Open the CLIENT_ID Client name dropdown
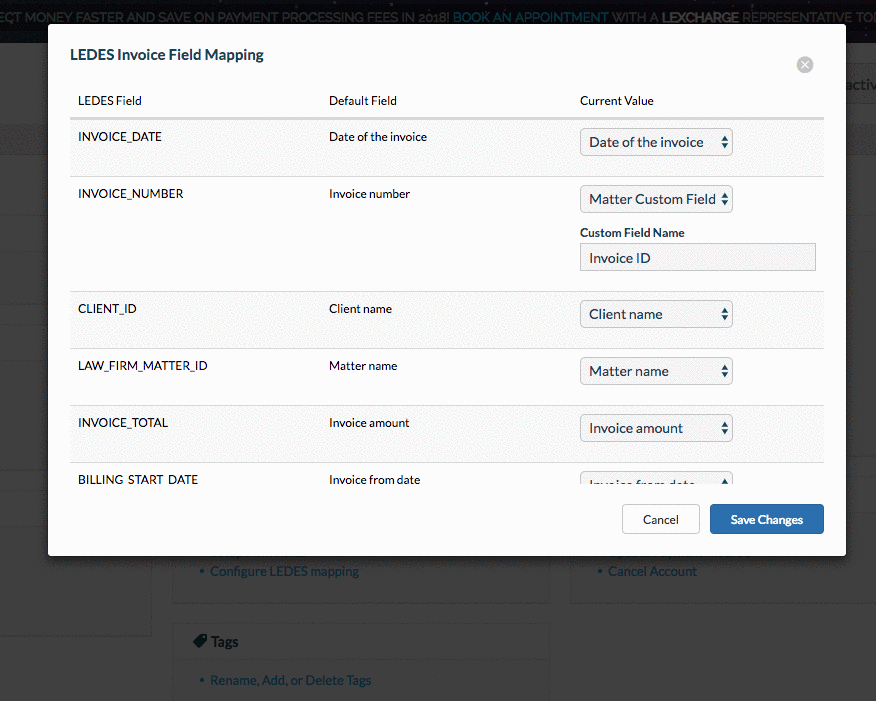Viewport: 876px width, 701px height. tap(655, 313)
